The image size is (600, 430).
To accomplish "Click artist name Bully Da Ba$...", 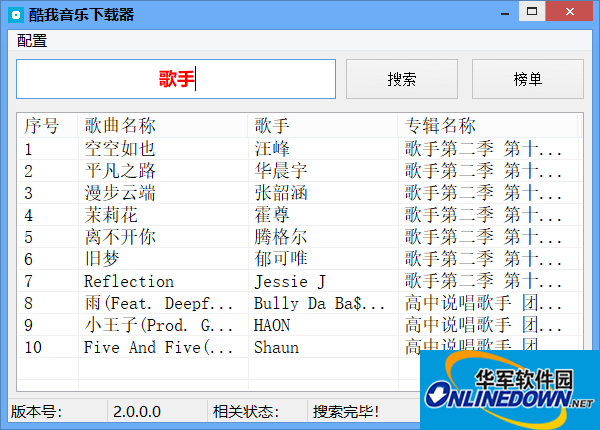I will pos(320,303).
